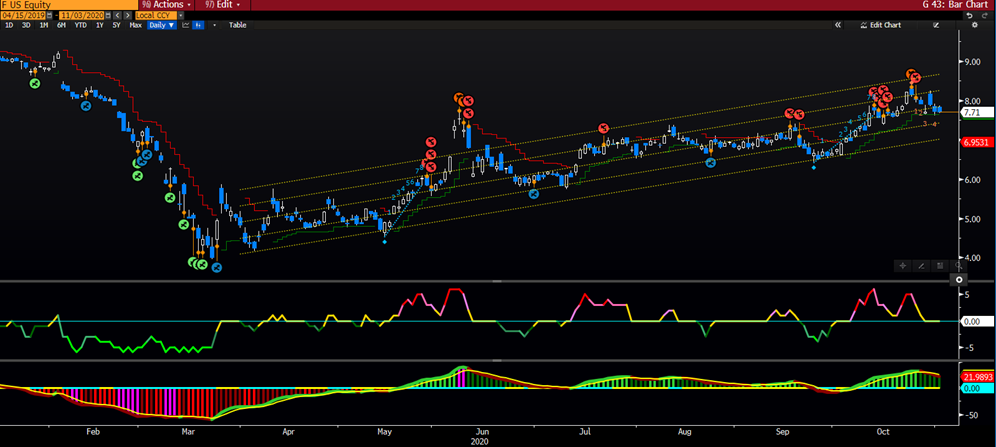Click the 4.00 price axis label

[x=973, y=258]
